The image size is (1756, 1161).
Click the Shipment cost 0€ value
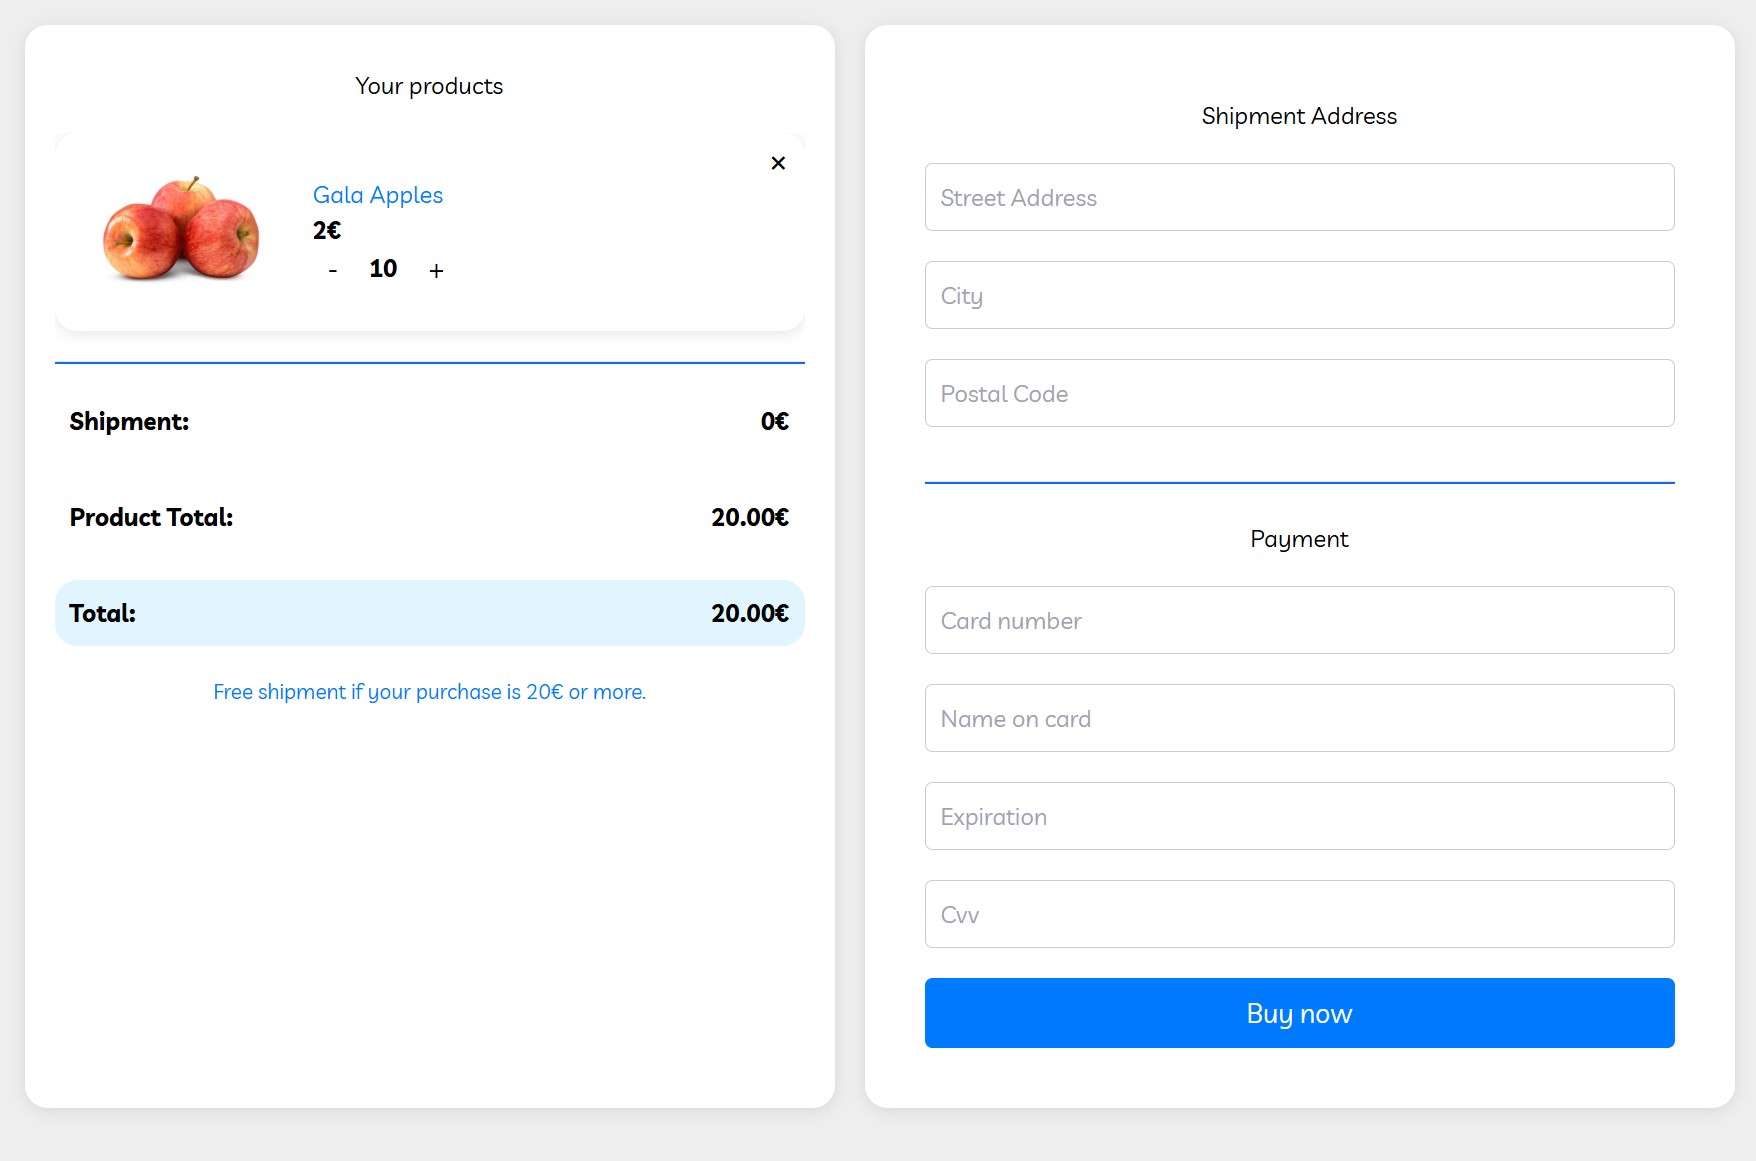coord(774,421)
